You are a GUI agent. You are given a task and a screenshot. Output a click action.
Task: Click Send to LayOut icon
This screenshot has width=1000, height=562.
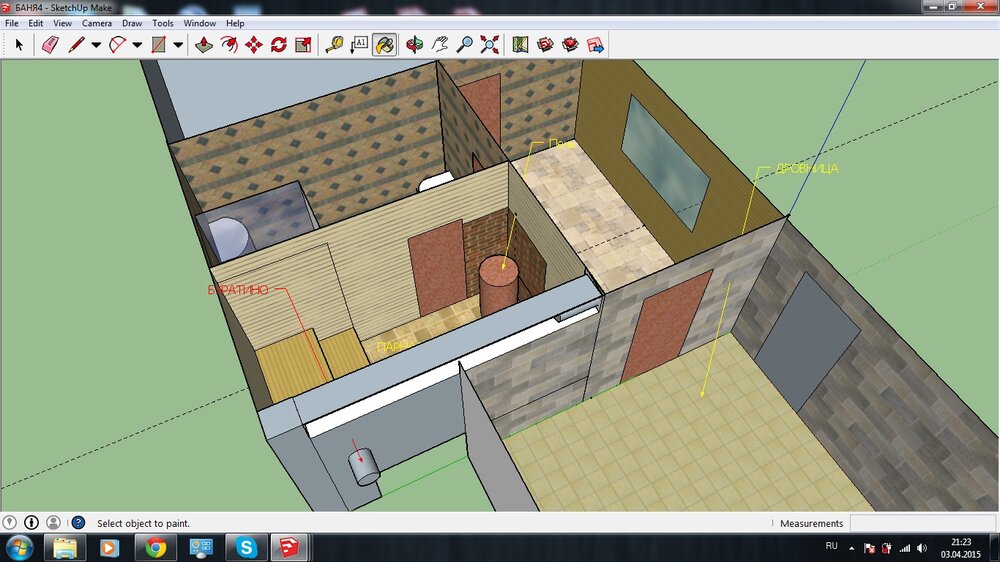click(x=595, y=45)
